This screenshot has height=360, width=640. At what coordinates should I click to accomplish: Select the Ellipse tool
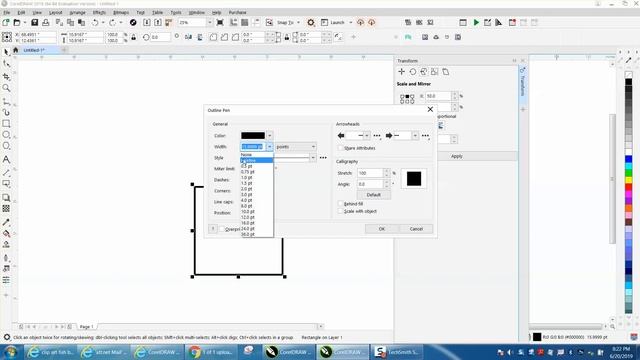tap(6, 135)
